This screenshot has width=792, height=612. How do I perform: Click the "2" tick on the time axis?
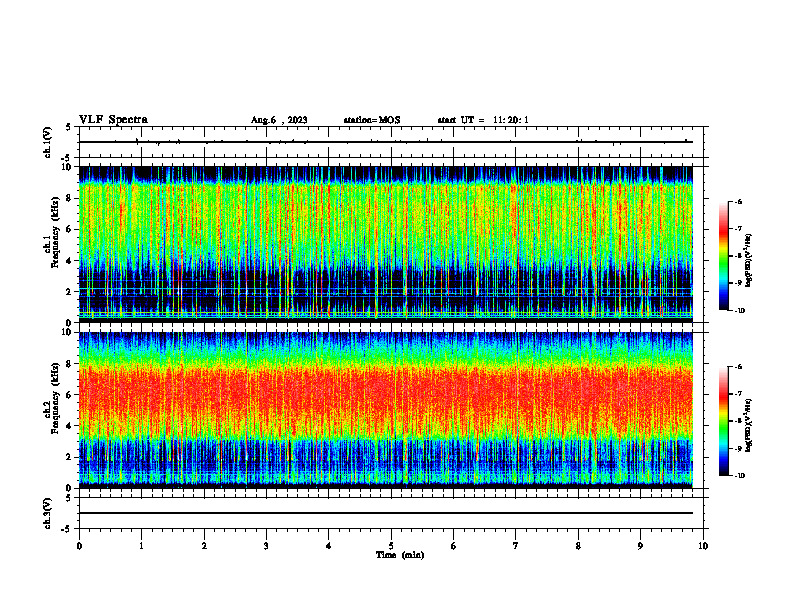(x=204, y=546)
